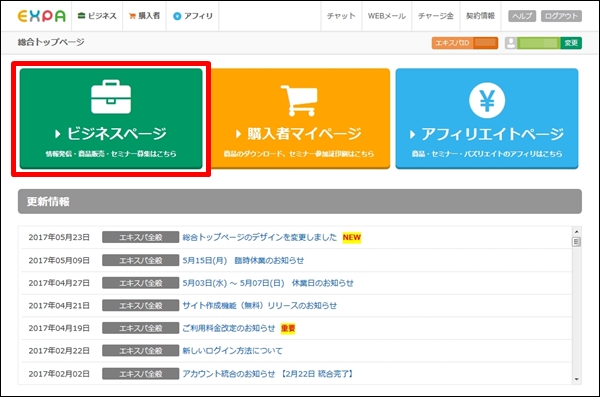Open アカウント統合のお知らせ link
This screenshot has height=397, width=600.
click(268, 374)
